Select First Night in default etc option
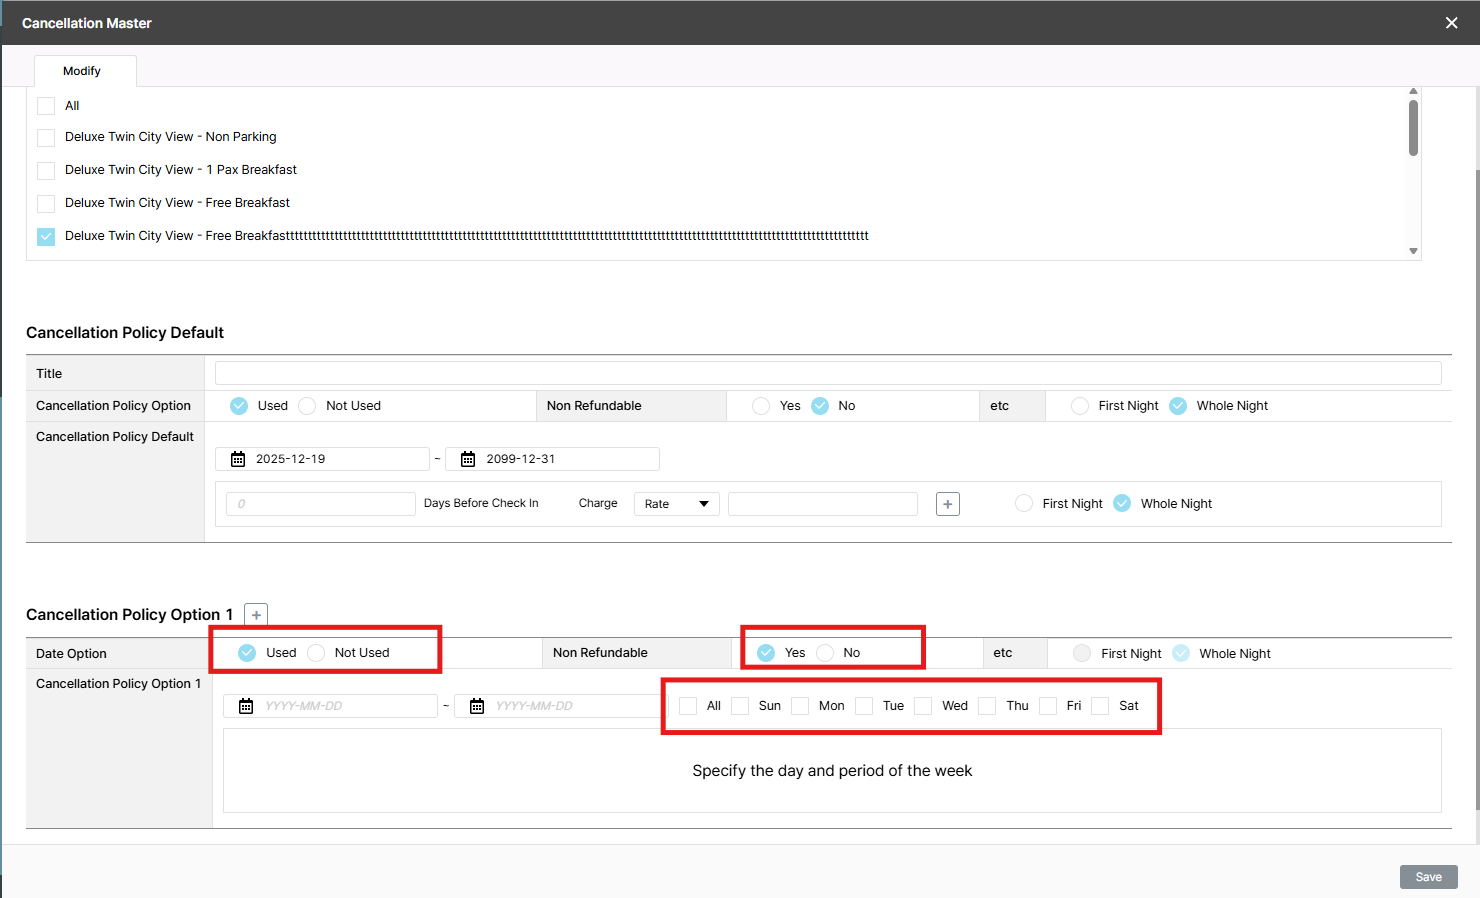This screenshot has width=1480, height=898. pyautogui.click(x=1080, y=406)
